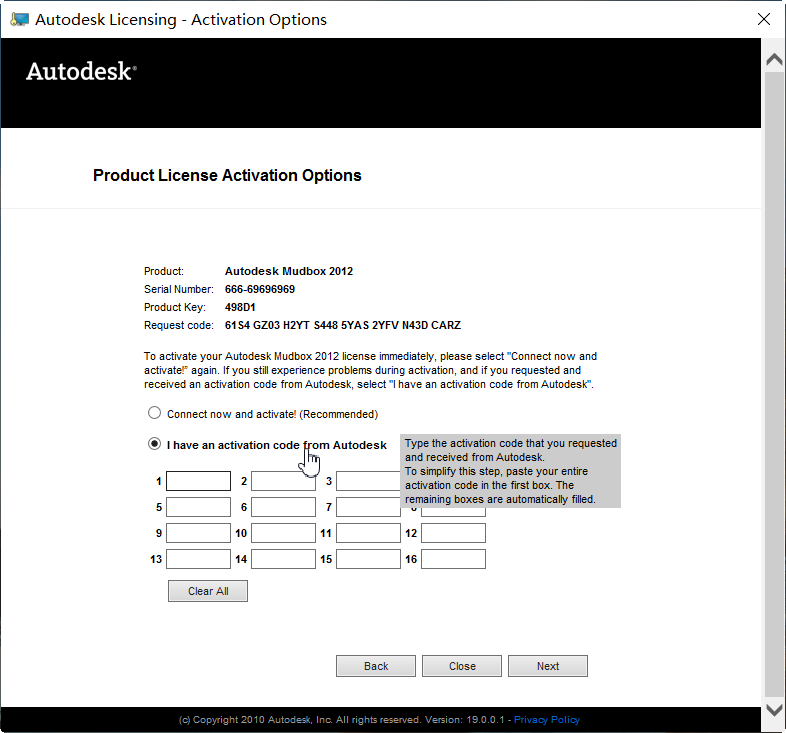Click scrollbar up arrow
Screen dimensions: 786x733
pos(774,60)
